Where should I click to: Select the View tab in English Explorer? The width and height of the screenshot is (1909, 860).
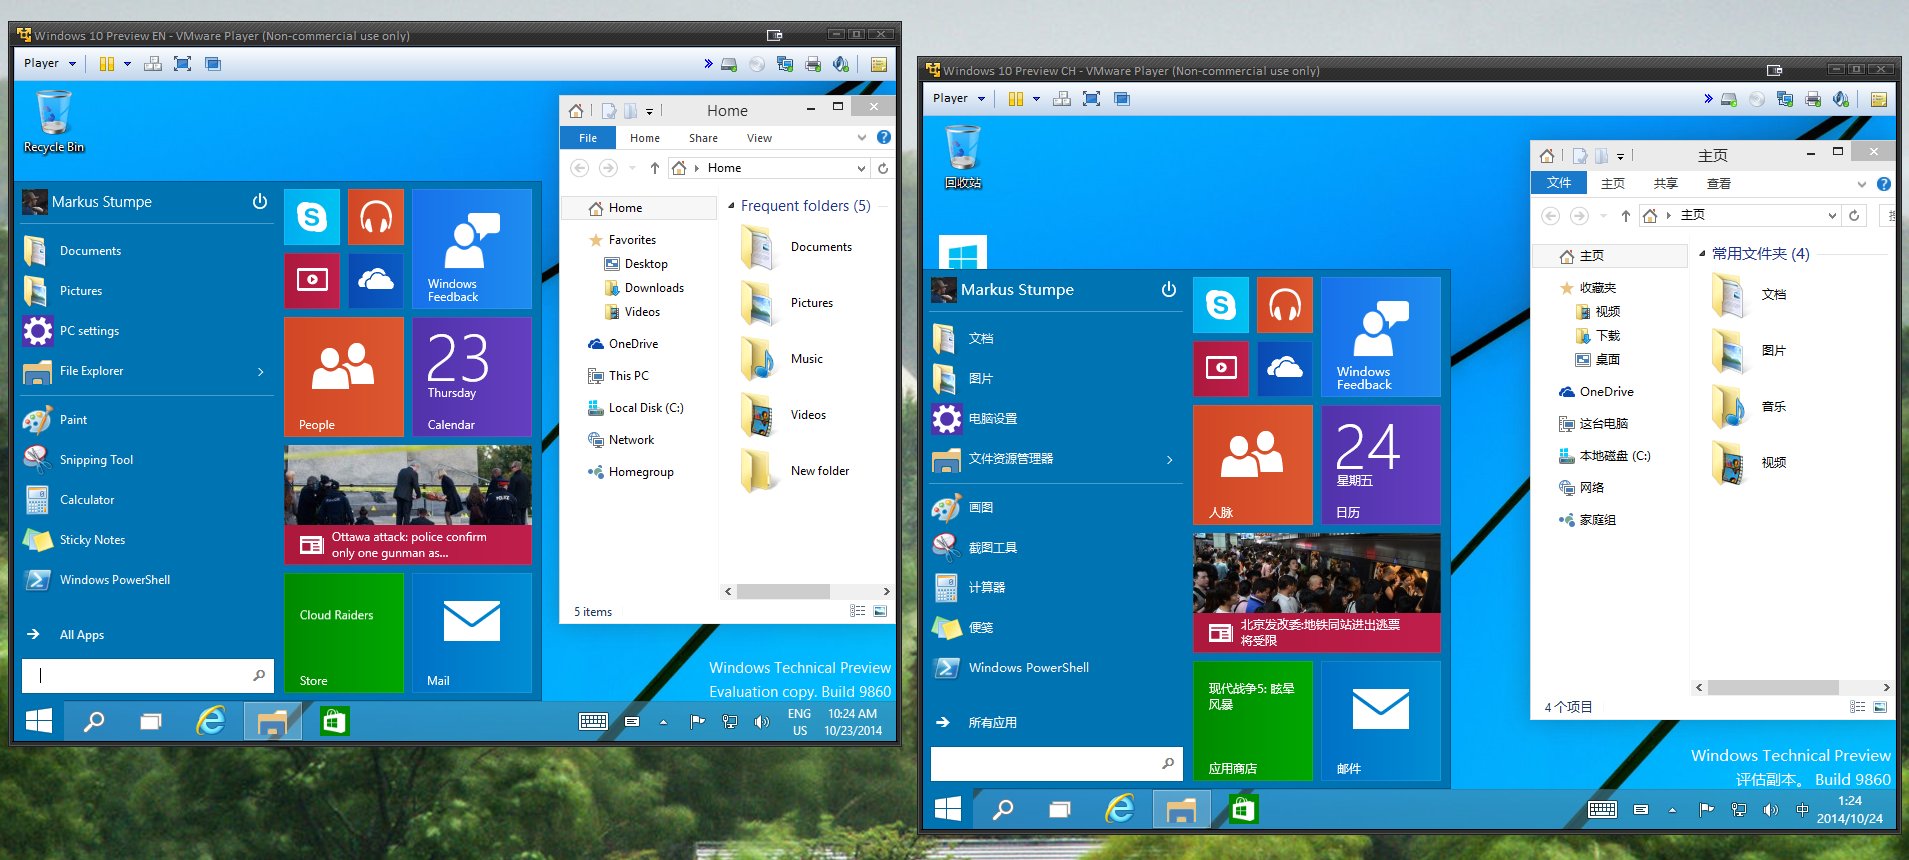(x=759, y=138)
